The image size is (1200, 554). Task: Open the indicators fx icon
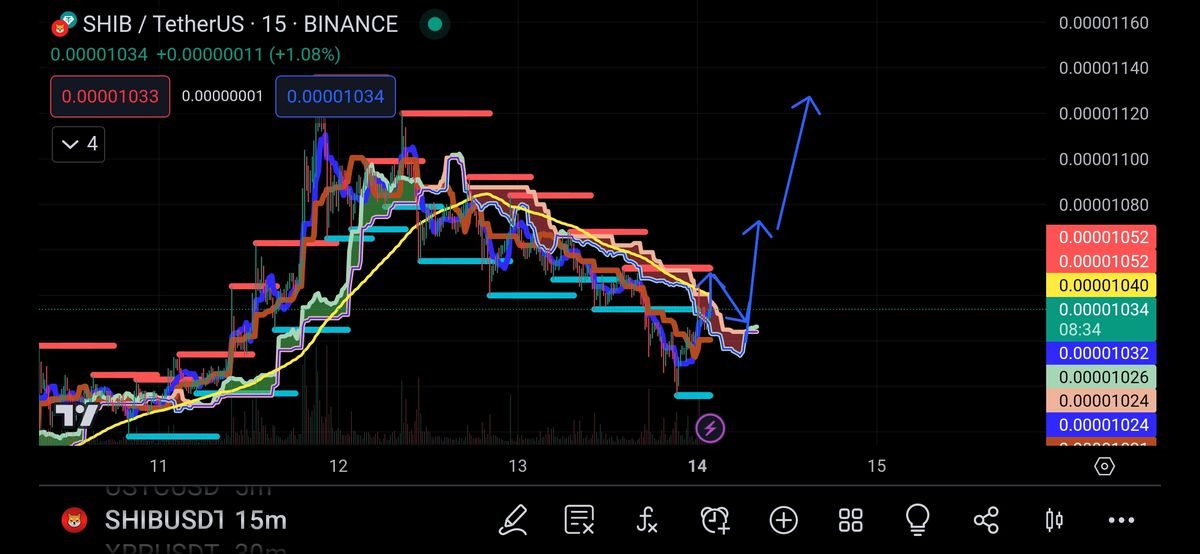click(x=647, y=519)
